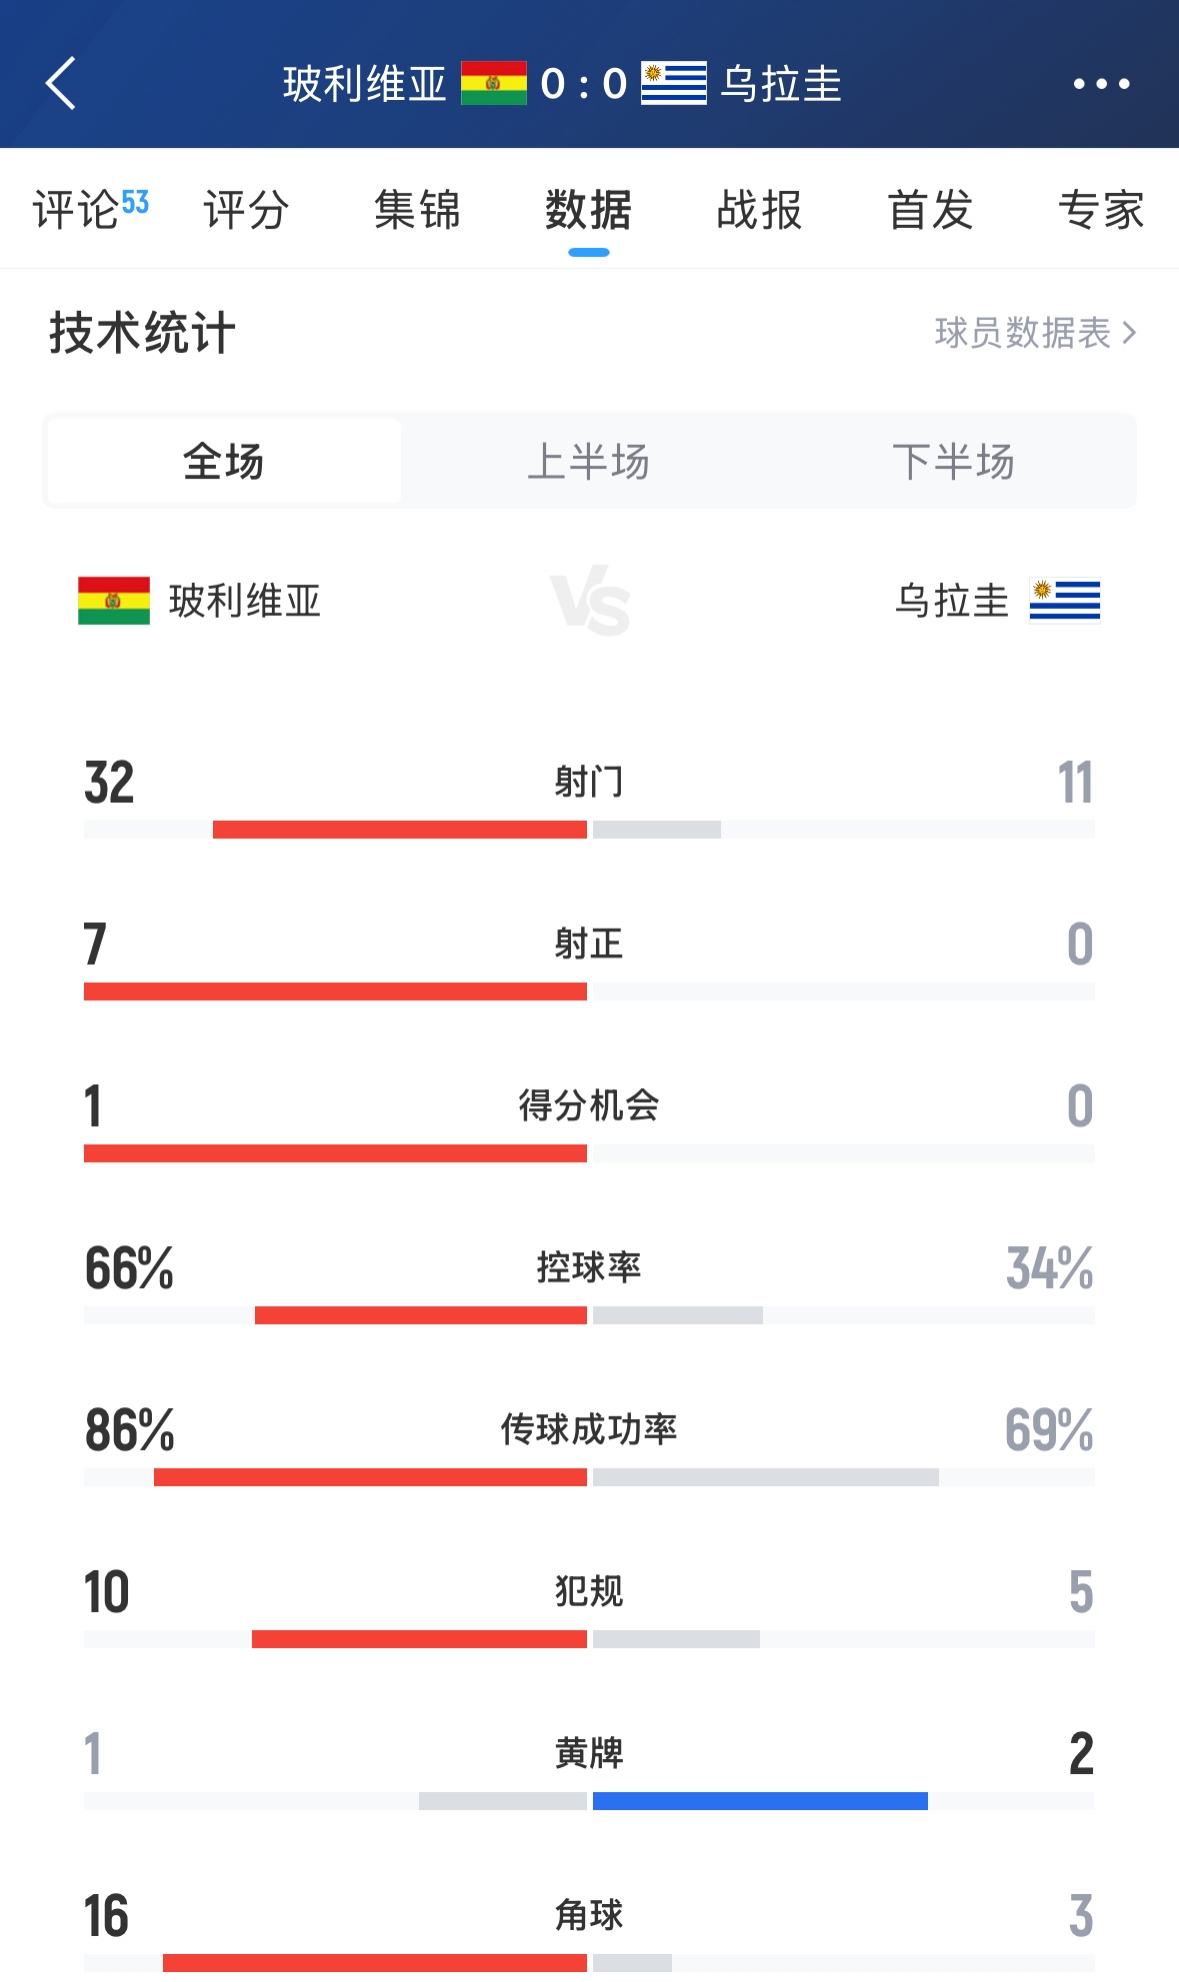Tap Bolivia flag in stats section
This screenshot has height=1982, width=1179.
[x=114, y=601]
